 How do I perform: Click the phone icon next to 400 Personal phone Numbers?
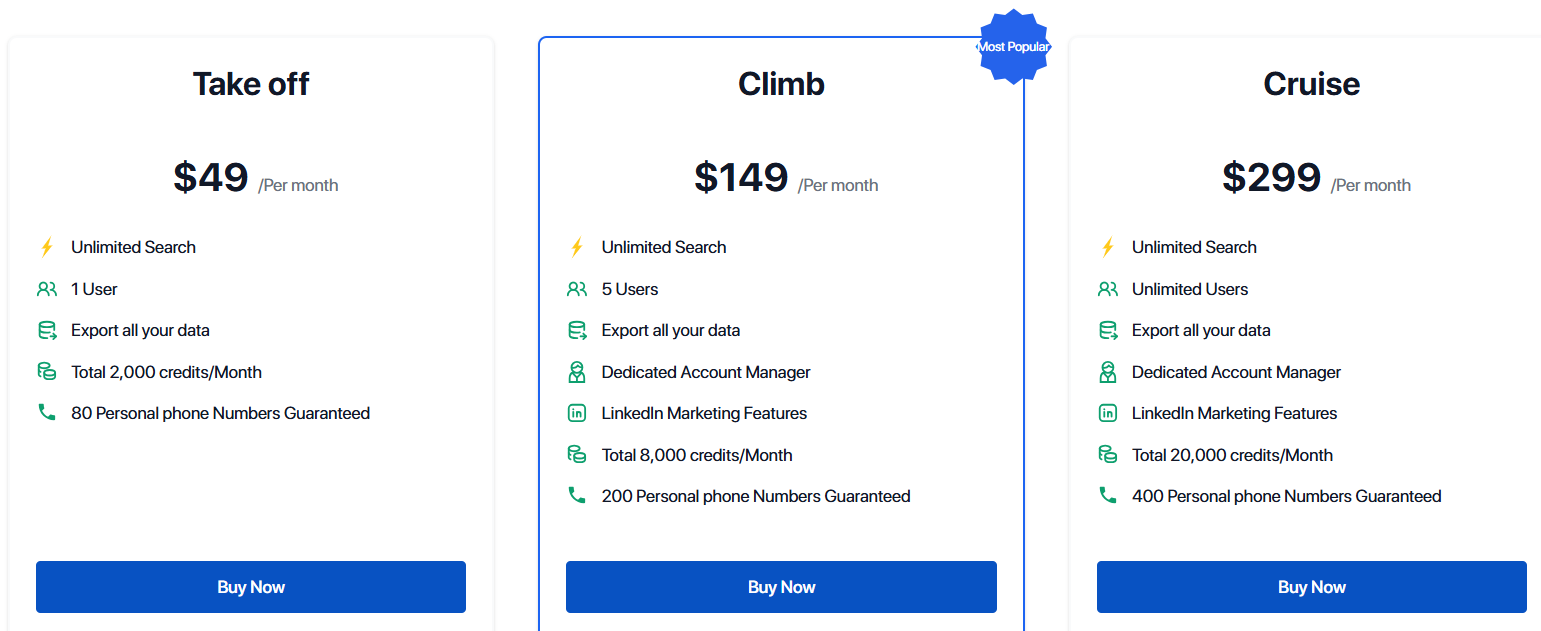coord(1108,495)
